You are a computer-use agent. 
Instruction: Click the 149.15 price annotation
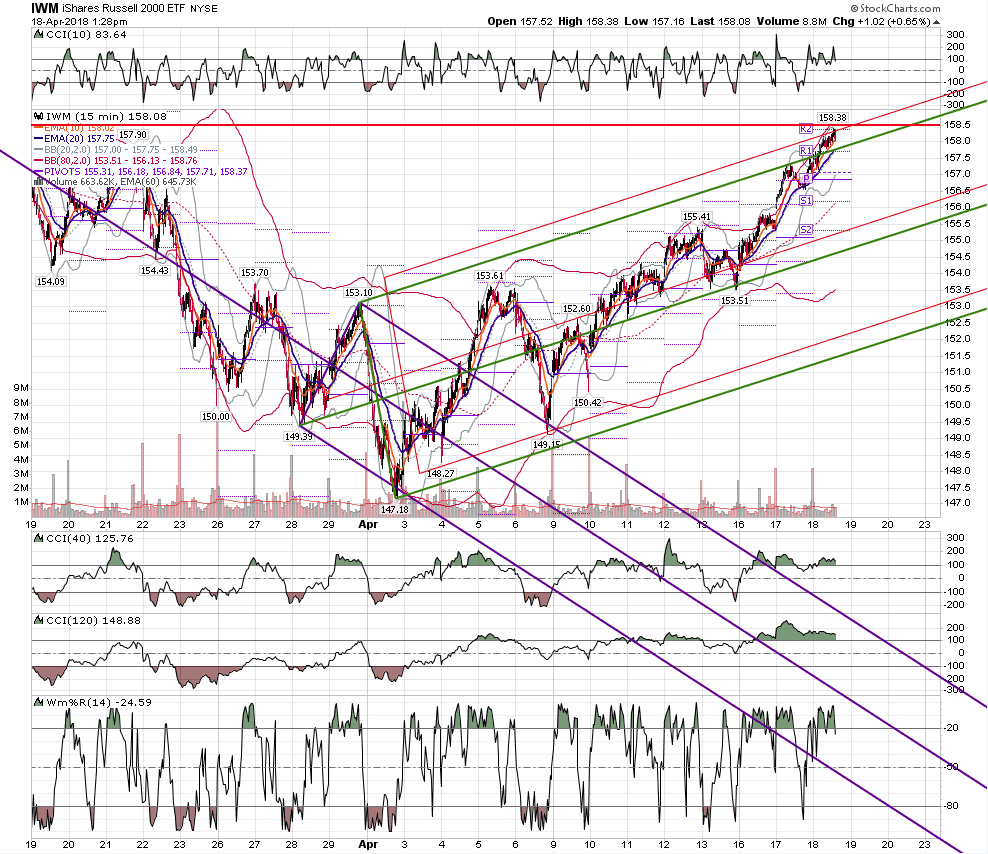coord(546,444)
